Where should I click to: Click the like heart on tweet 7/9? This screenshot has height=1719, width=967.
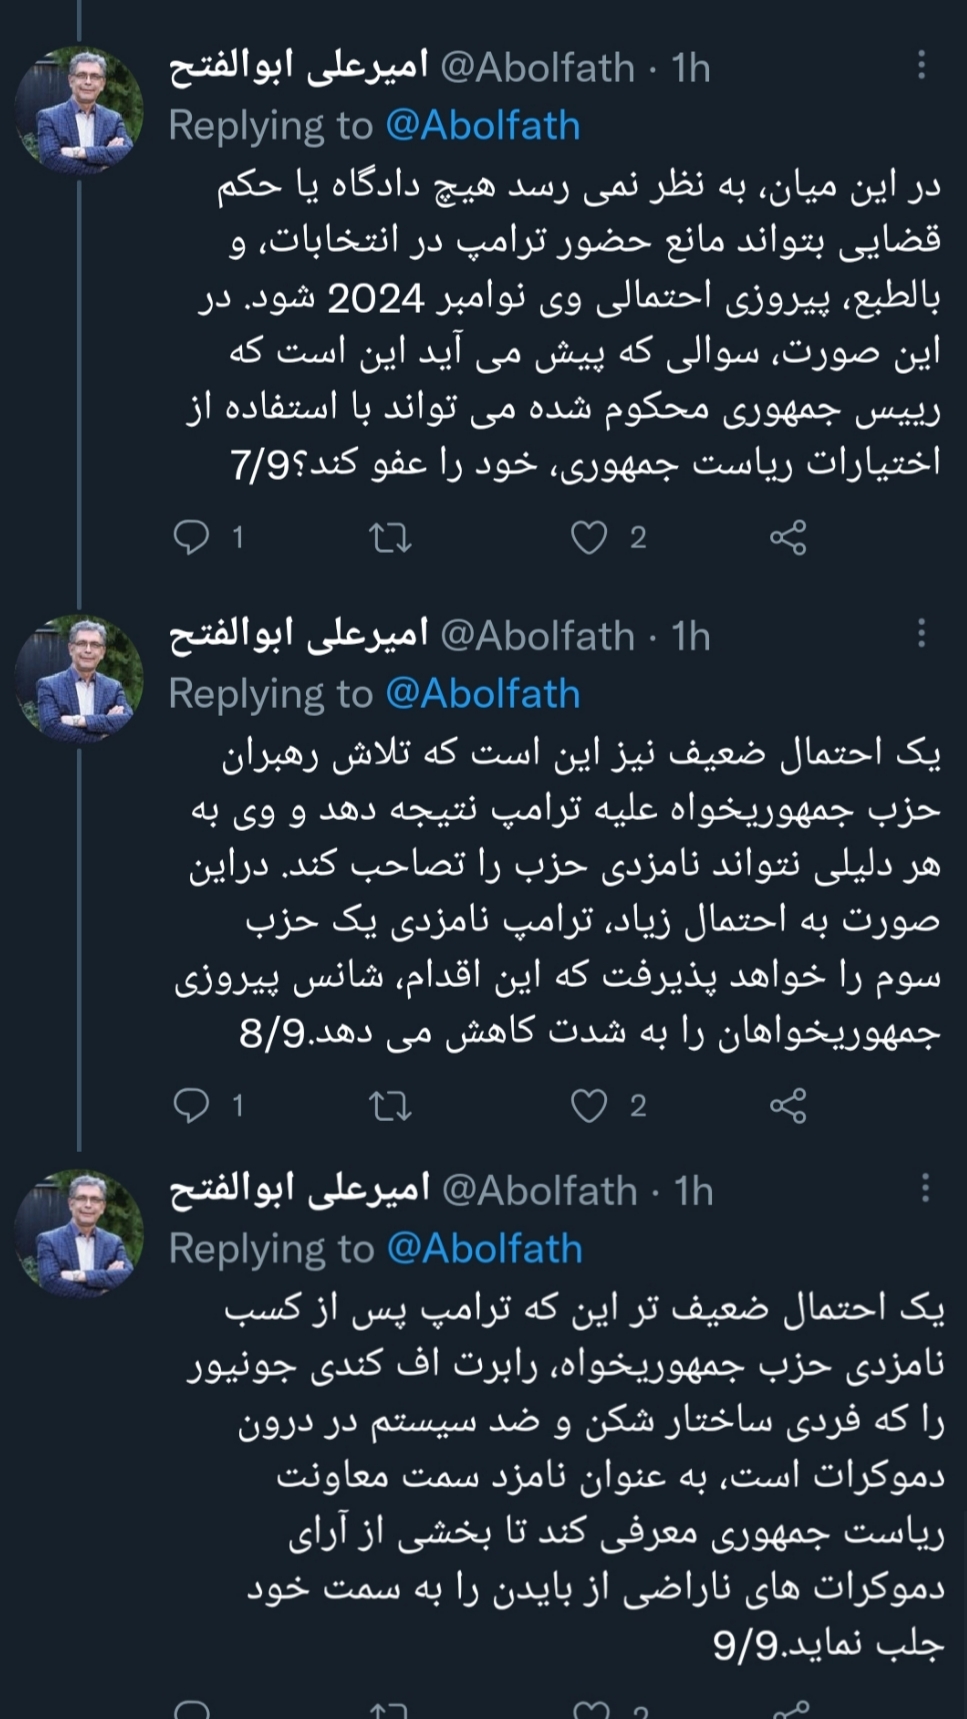[592, 538]
